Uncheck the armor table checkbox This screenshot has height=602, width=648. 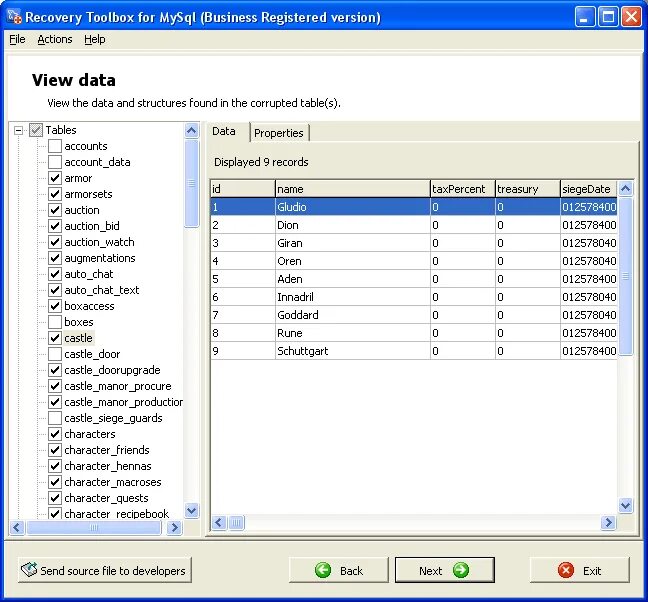pyautogui.click(x=55, y=178)
